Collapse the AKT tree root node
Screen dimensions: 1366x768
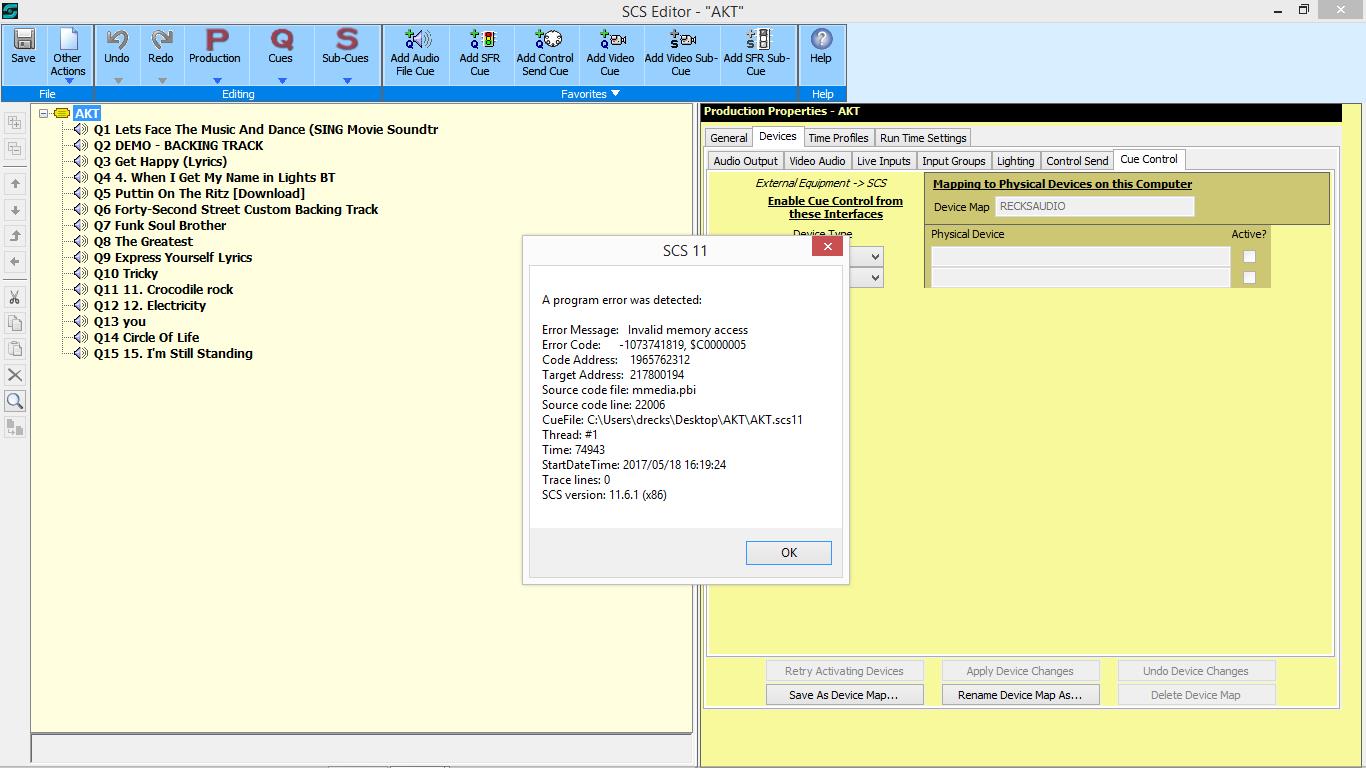[44, 114]
